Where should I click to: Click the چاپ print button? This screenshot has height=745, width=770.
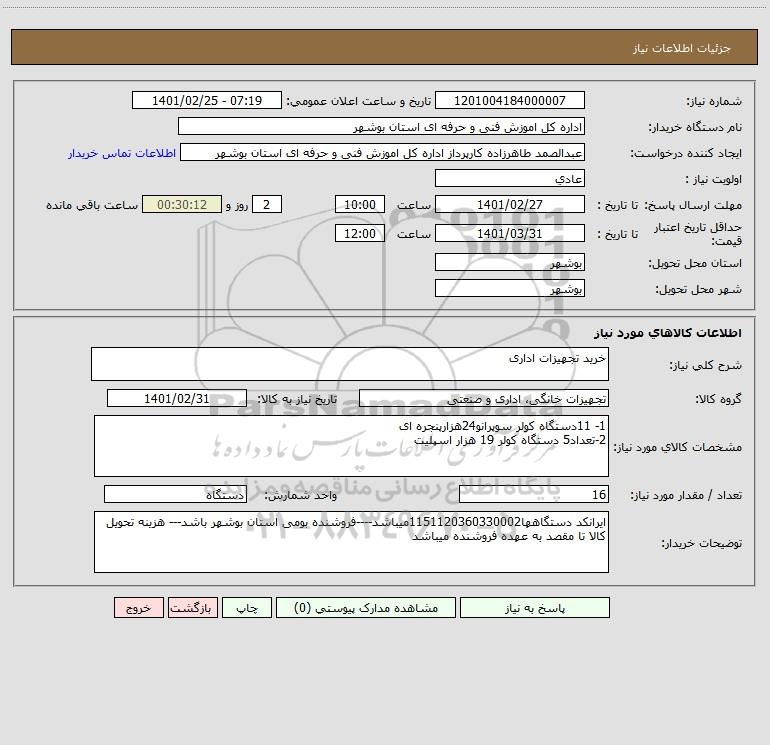tap(247, 607)
